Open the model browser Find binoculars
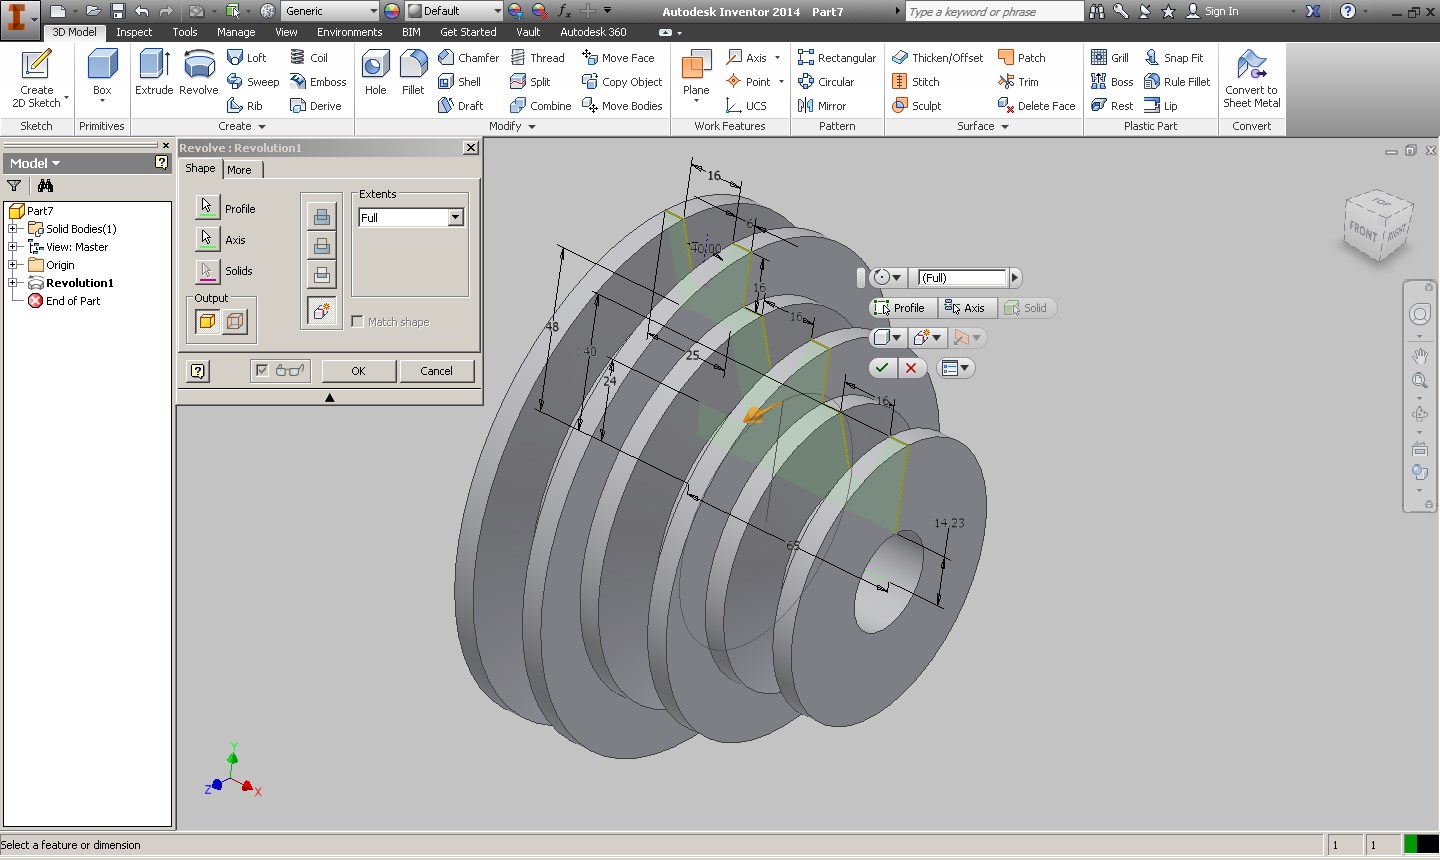The height and width of the screenshot is (860, 1440). click(45, 185)
